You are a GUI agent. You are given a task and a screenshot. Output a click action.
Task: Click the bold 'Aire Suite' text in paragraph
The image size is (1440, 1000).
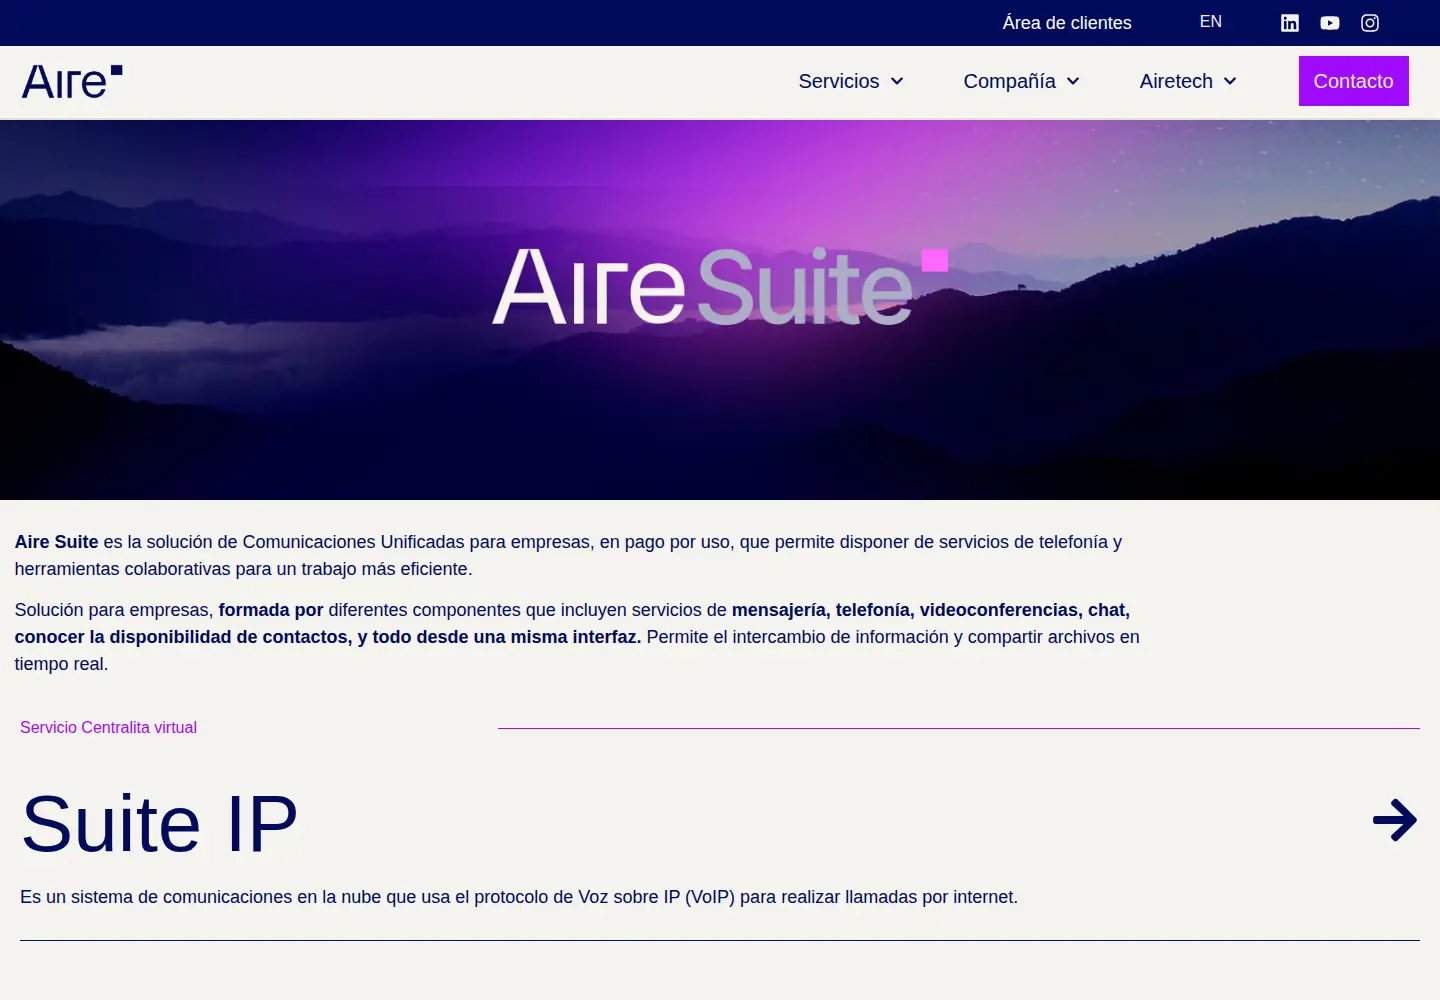[56, 542]
